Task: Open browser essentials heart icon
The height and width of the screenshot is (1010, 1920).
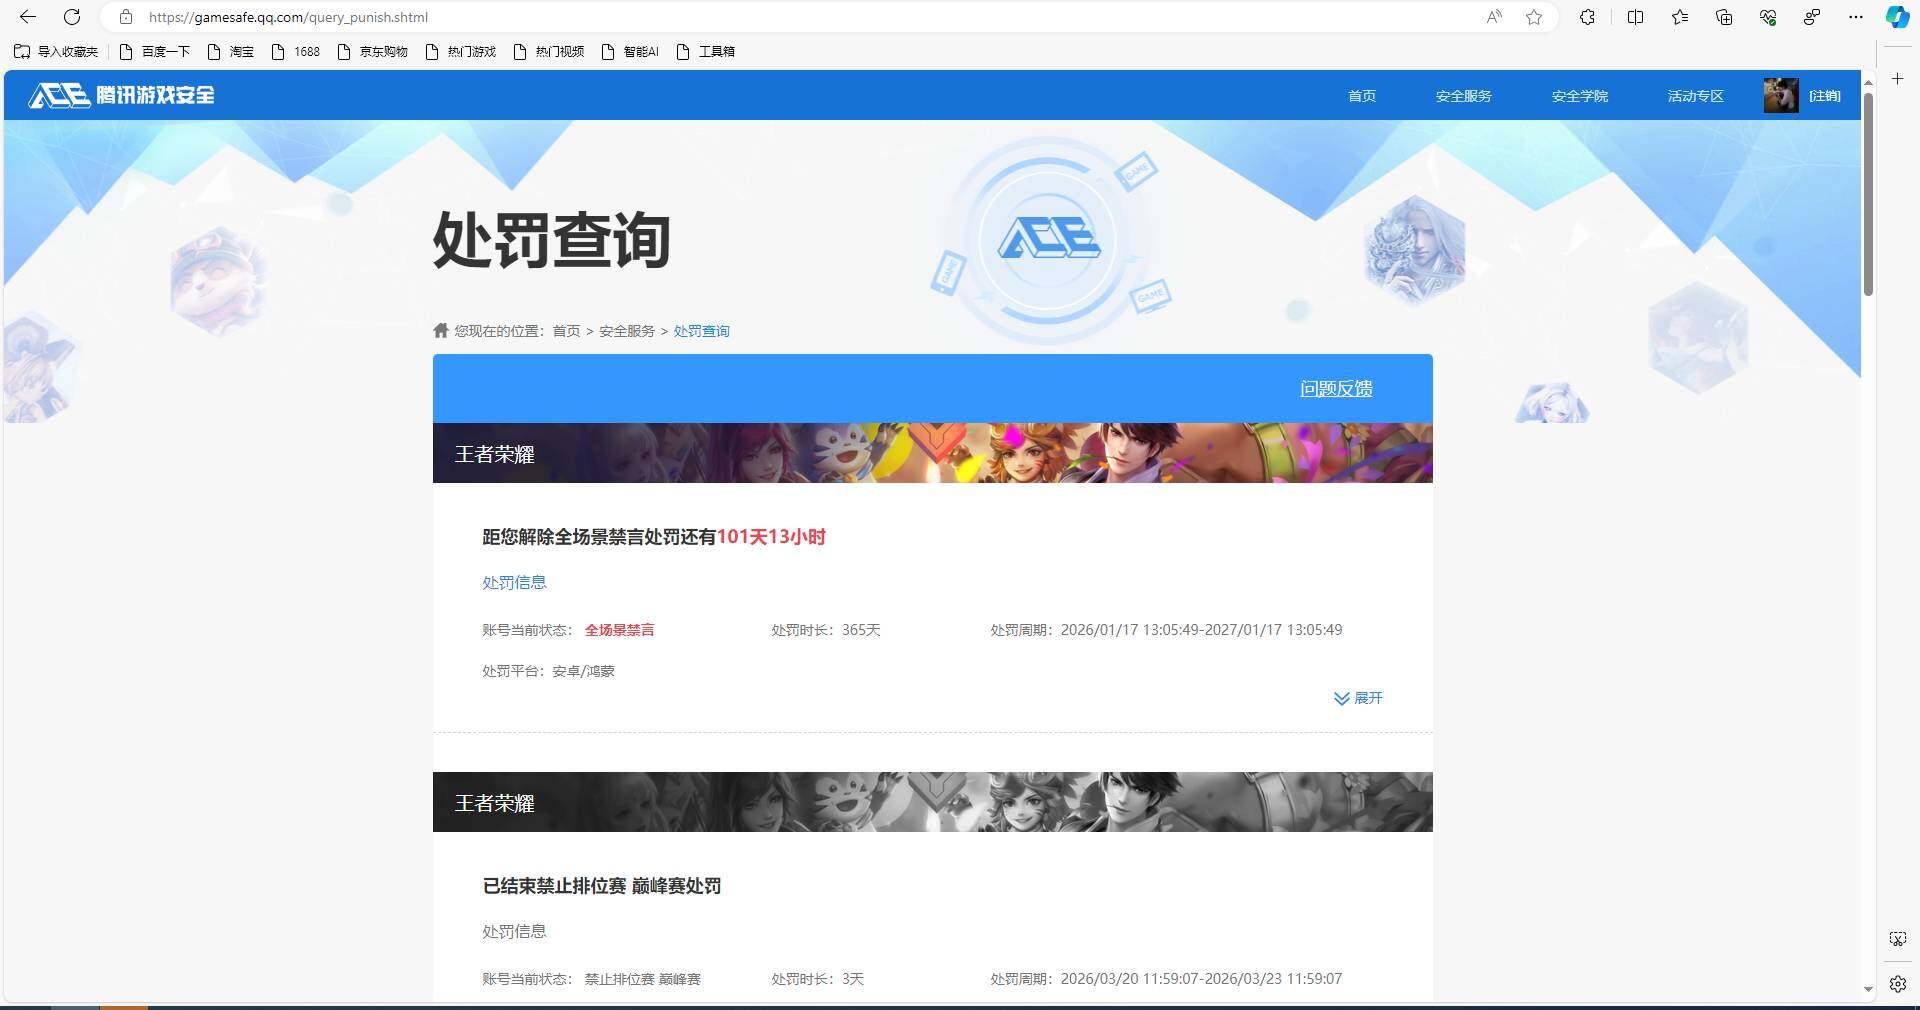Action: [1768, 17]
